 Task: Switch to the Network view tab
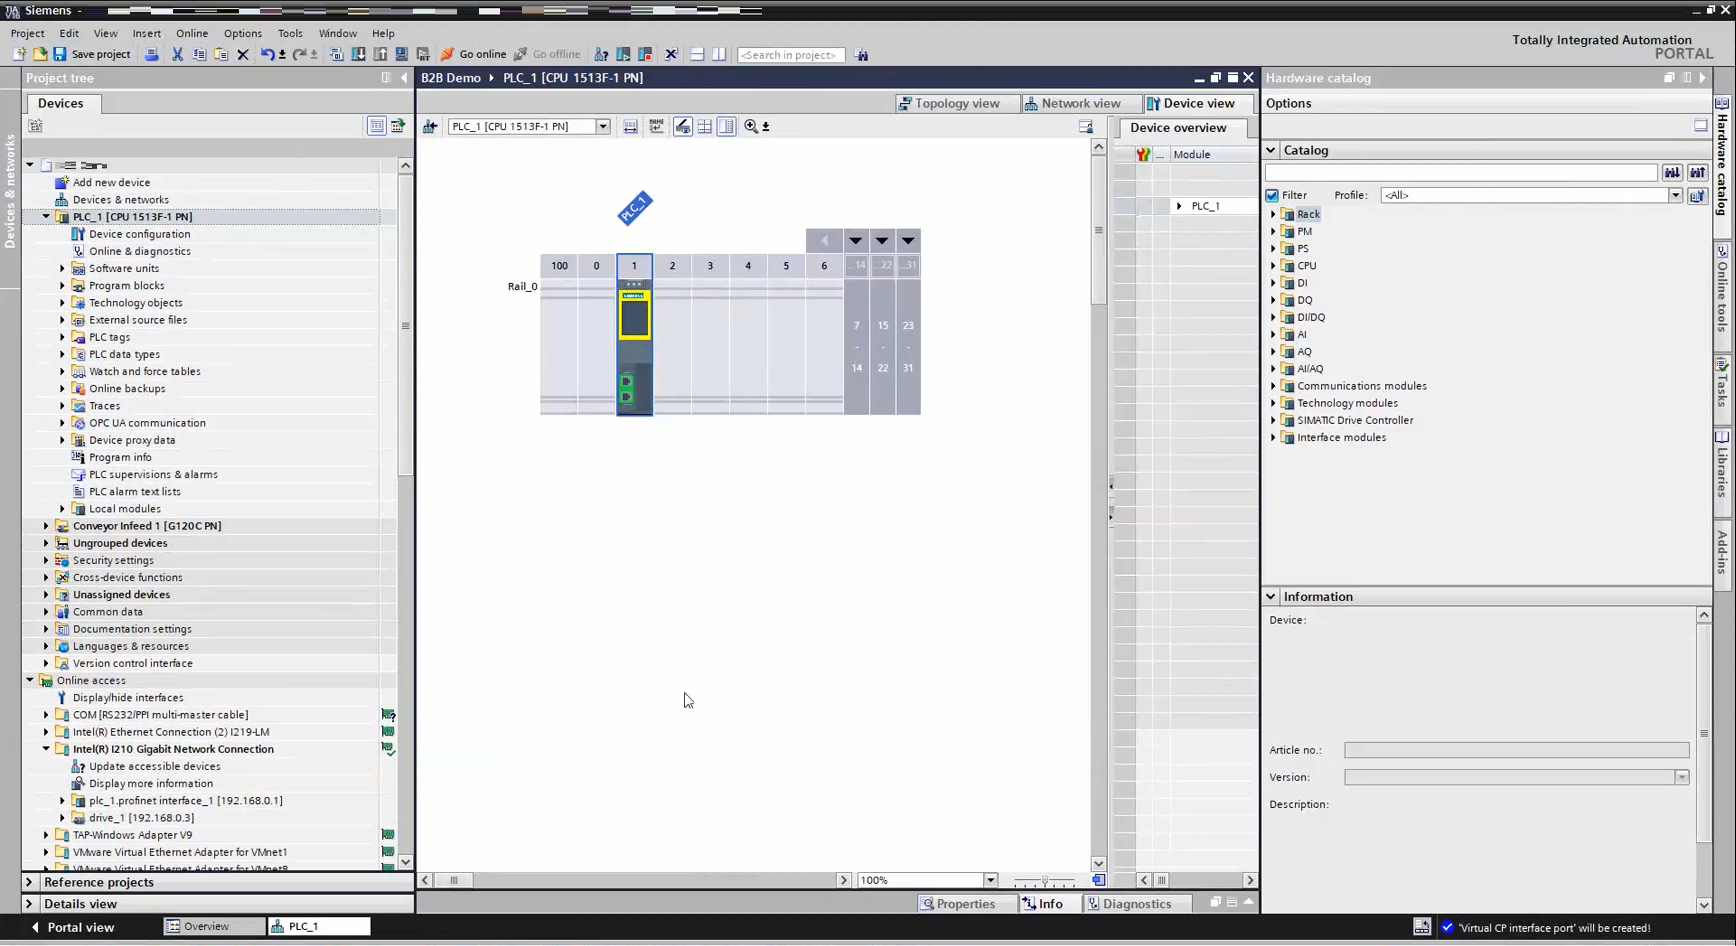(1071, 103)
